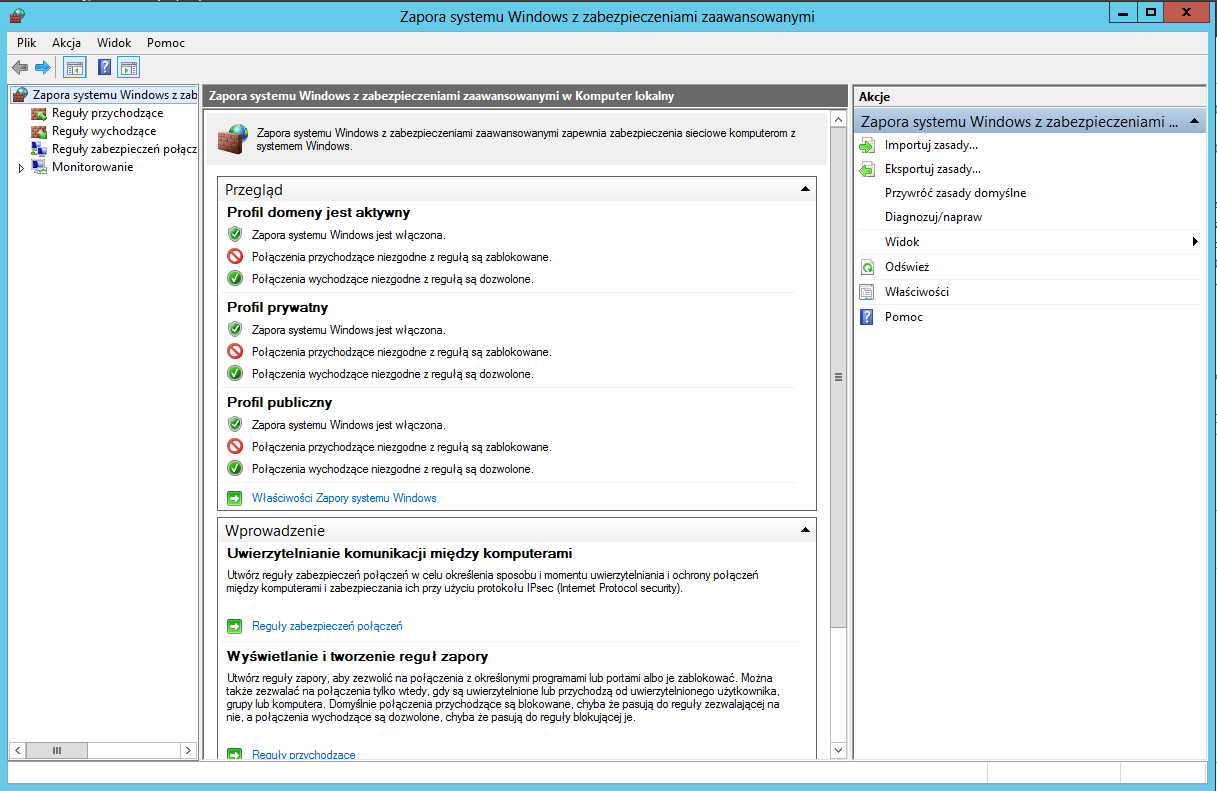
Task: Collapse the Wprowadzenie section
Action: click(804, 530)
